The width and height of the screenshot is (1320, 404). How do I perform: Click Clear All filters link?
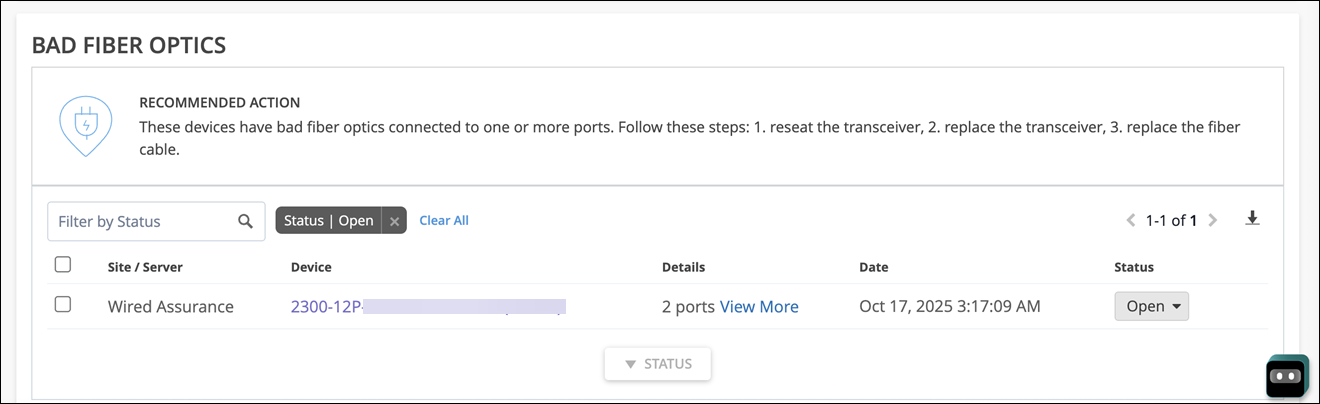[x=444, y=220]
